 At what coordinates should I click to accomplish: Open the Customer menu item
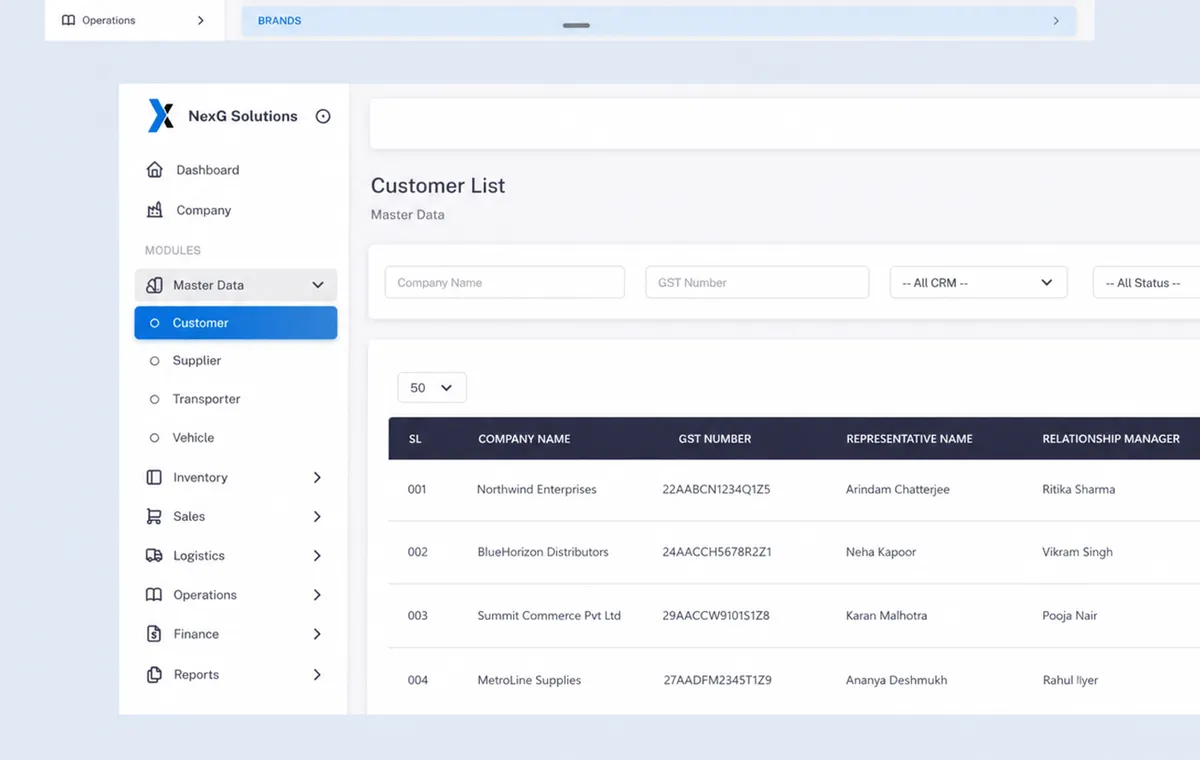[x=236, y=323]
